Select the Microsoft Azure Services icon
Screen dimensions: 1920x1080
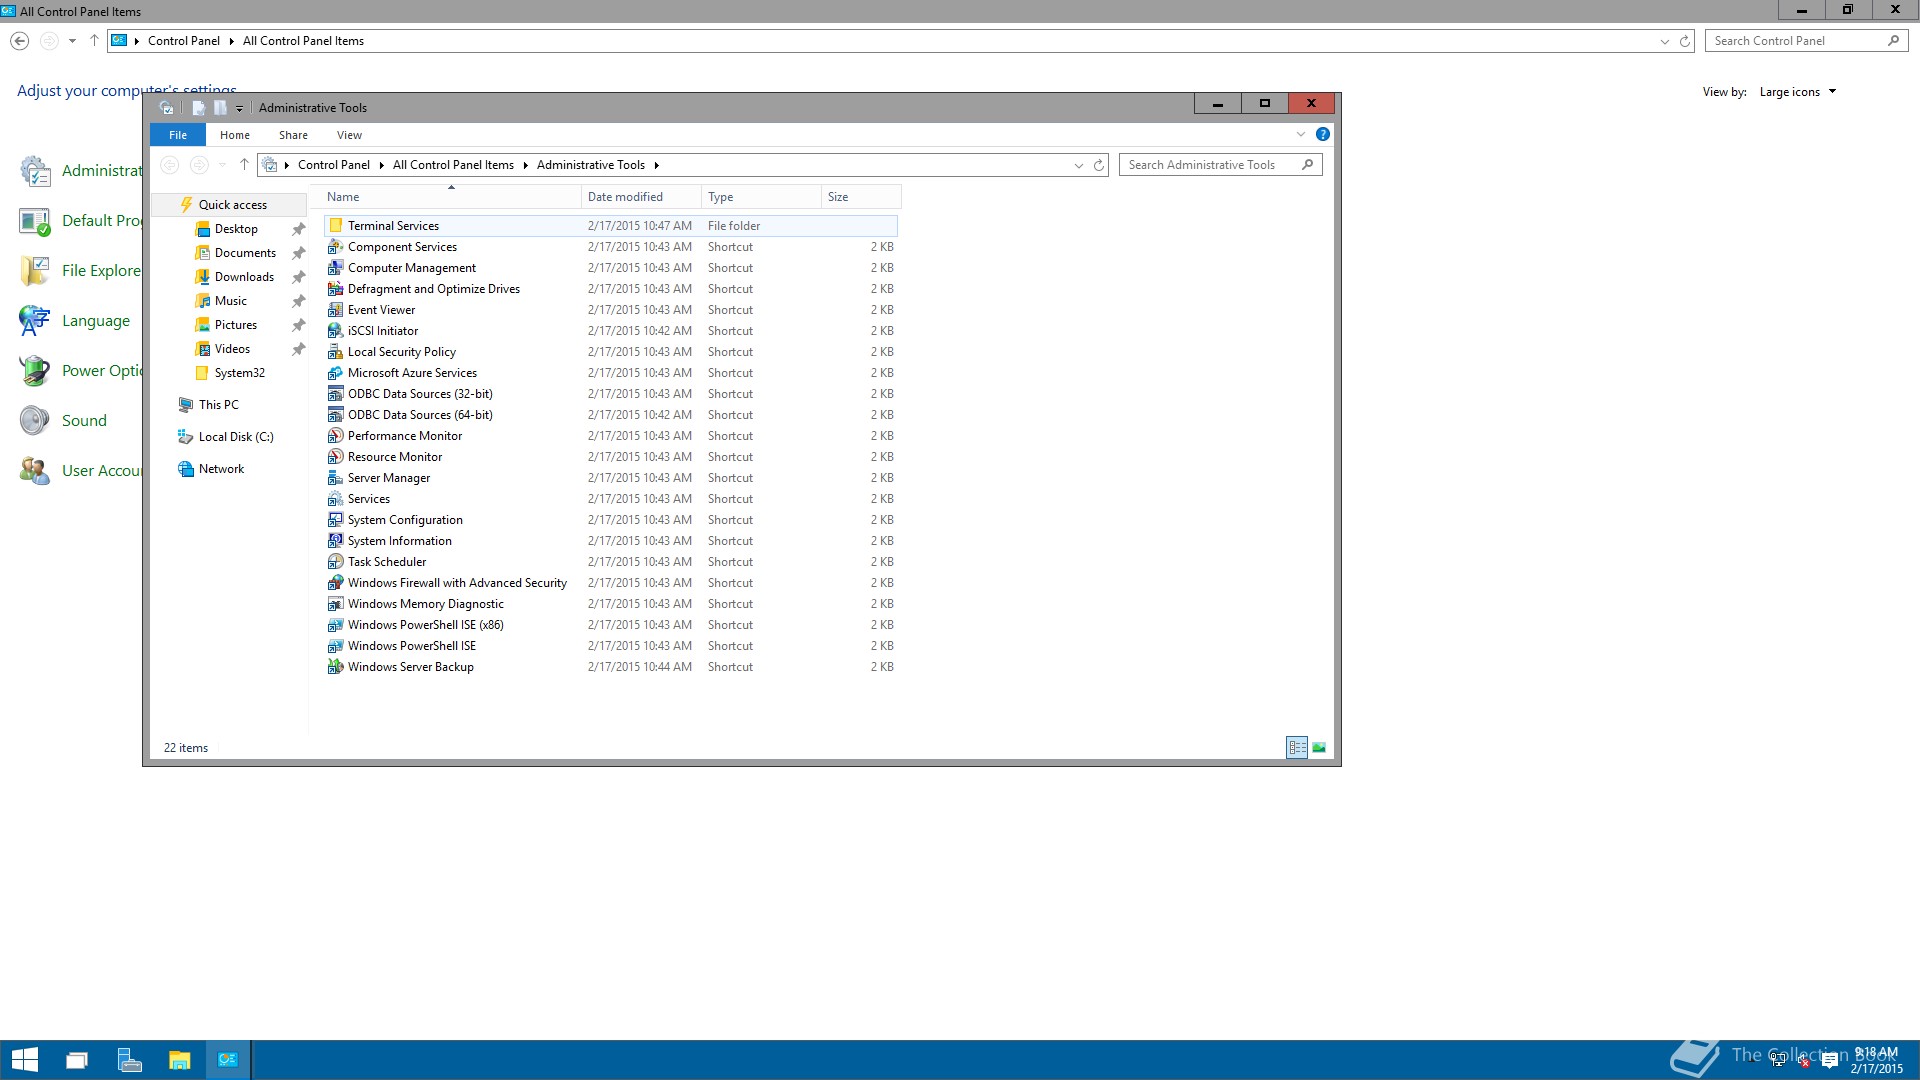pyautogui.click(x=336, y=373)
